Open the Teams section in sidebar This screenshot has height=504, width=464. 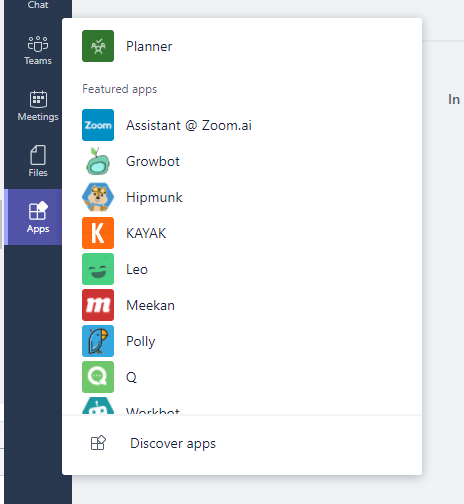tap(38, 50)
